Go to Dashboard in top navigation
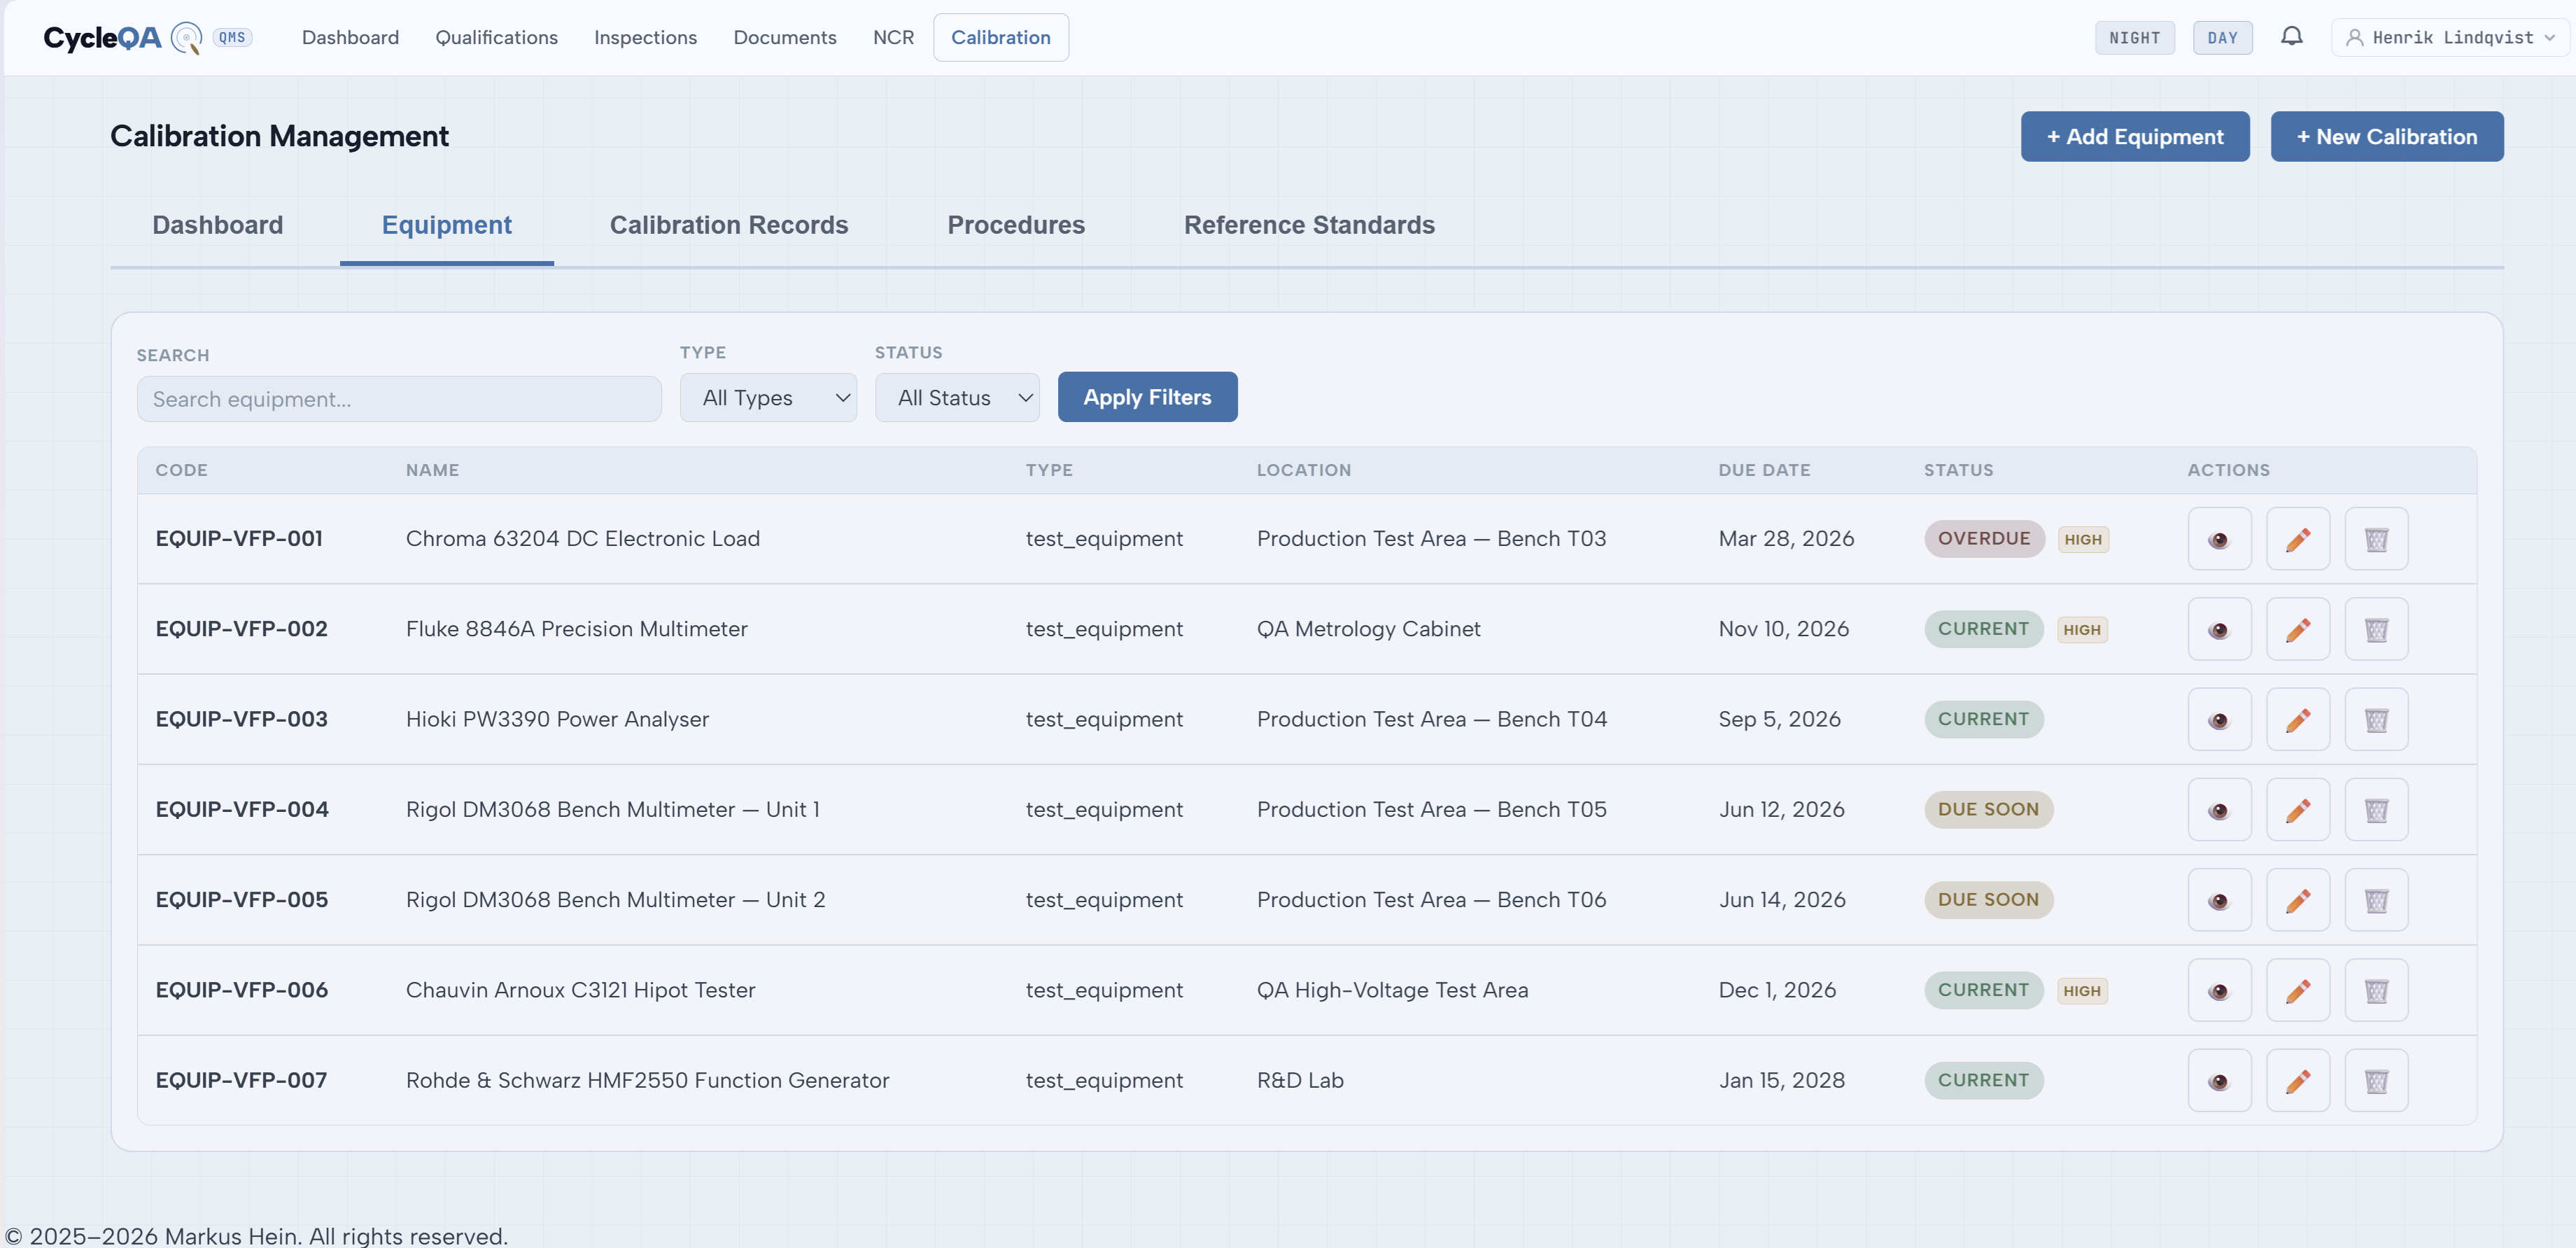Screen dimensions: 2576x1248 tap(350, 38)
